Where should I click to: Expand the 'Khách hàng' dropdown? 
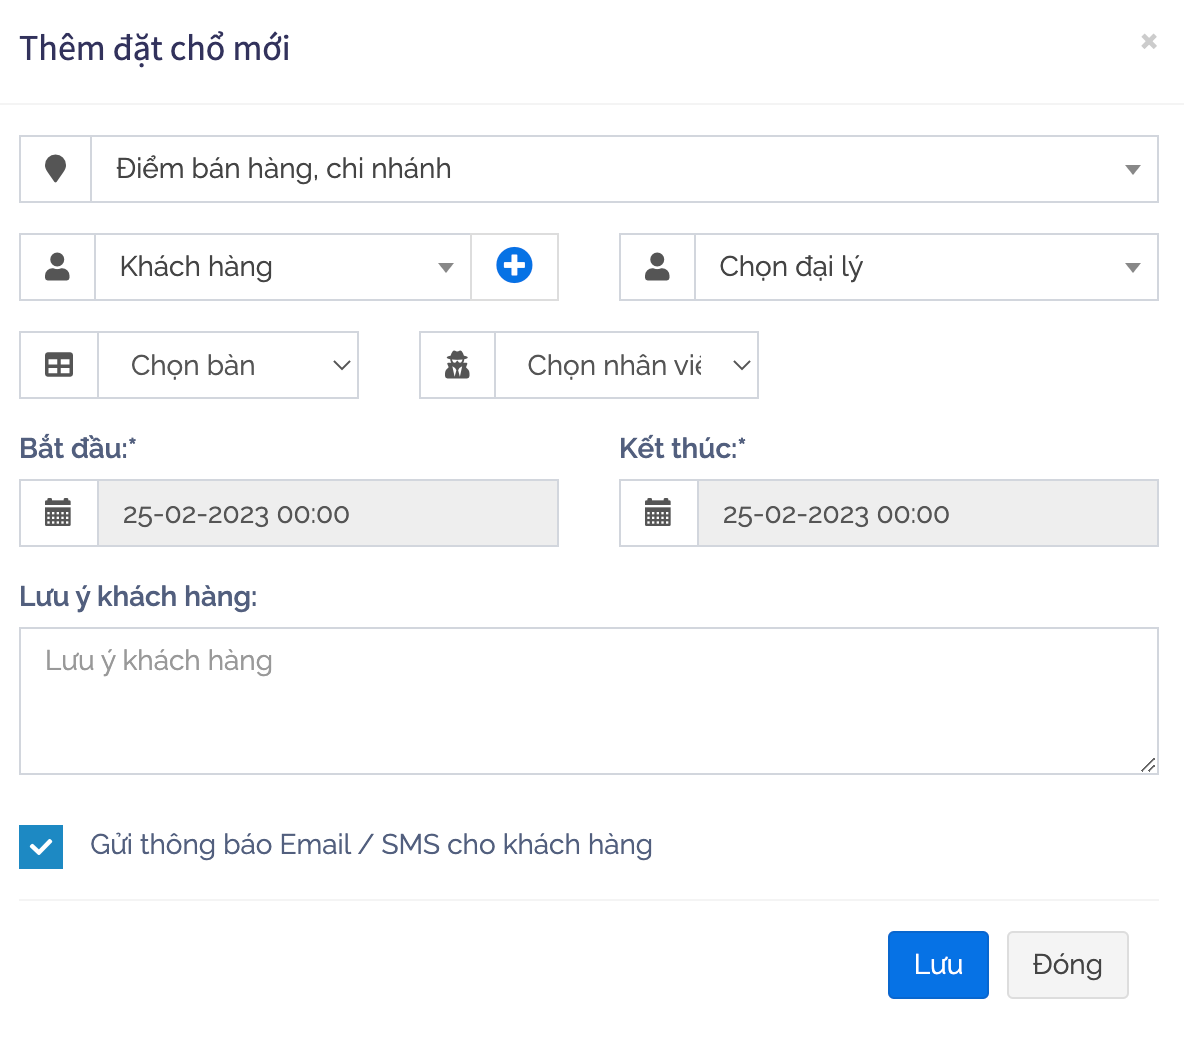coord(283,267)
